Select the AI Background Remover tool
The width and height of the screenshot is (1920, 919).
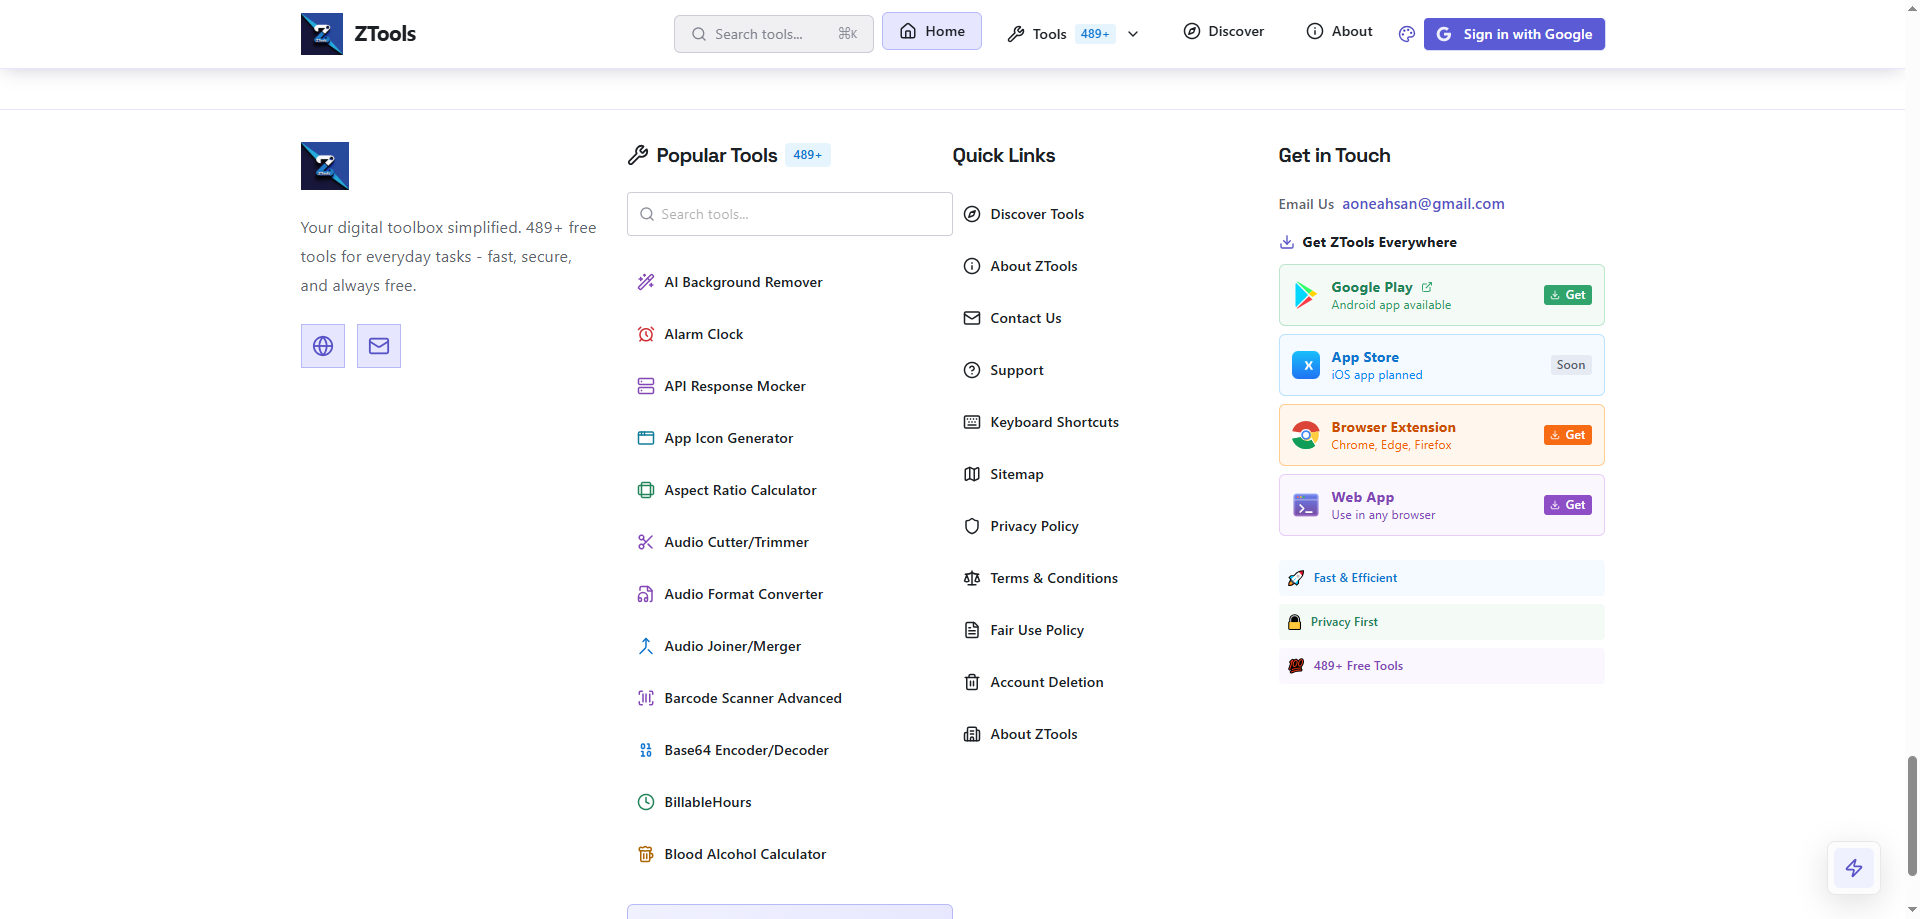point(742,281)
